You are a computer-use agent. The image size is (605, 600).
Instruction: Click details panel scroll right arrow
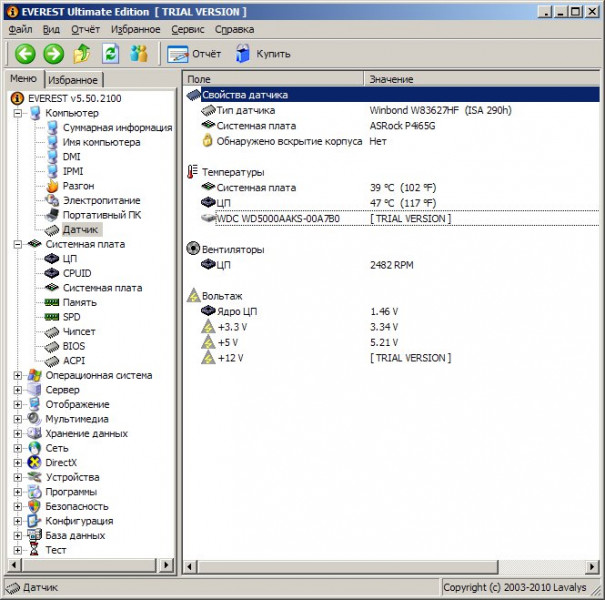[x=593, y=567]
